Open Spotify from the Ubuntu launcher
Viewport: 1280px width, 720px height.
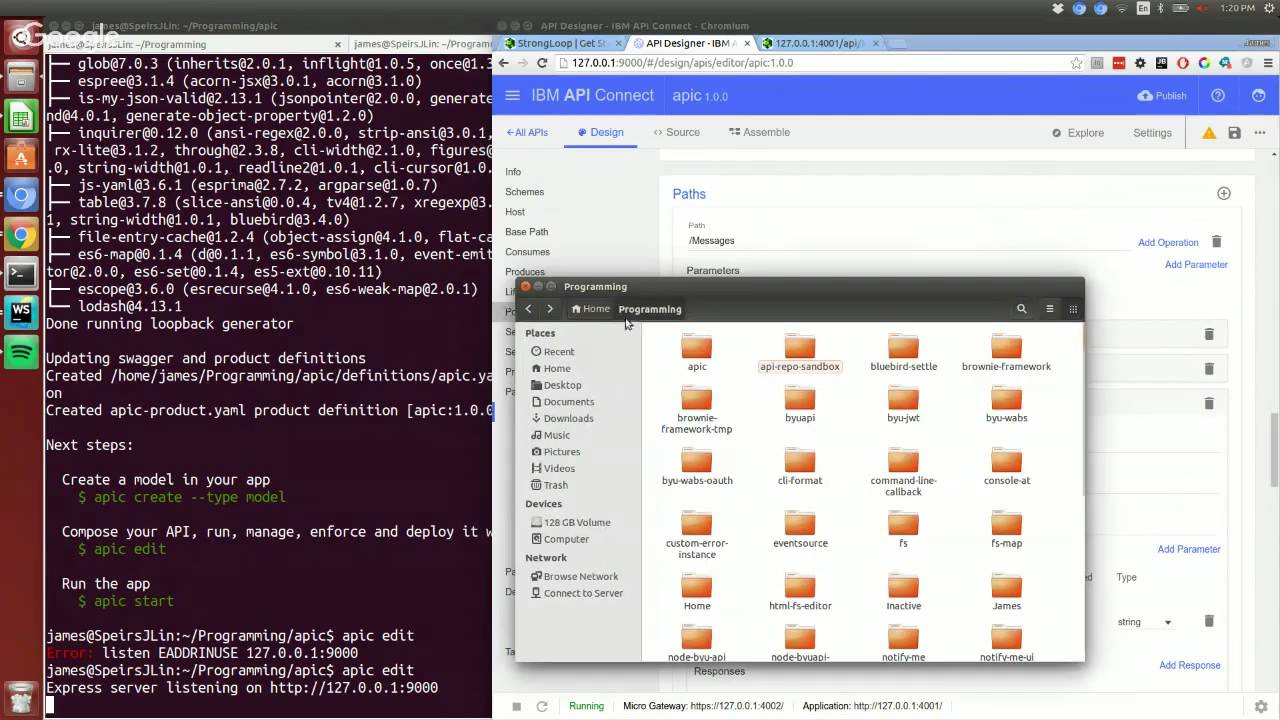click(x=21, y=351)
